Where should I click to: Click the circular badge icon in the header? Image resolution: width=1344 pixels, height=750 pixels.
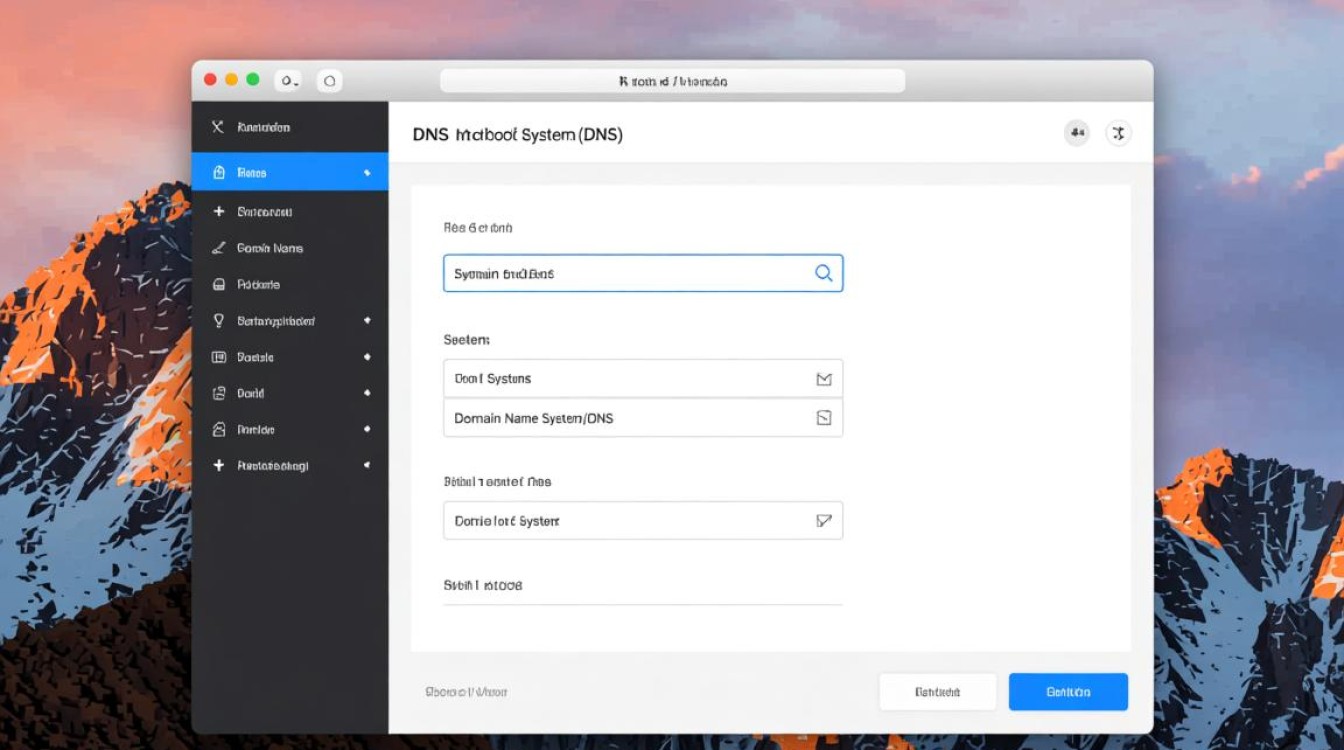click(x=1077, y=132)
